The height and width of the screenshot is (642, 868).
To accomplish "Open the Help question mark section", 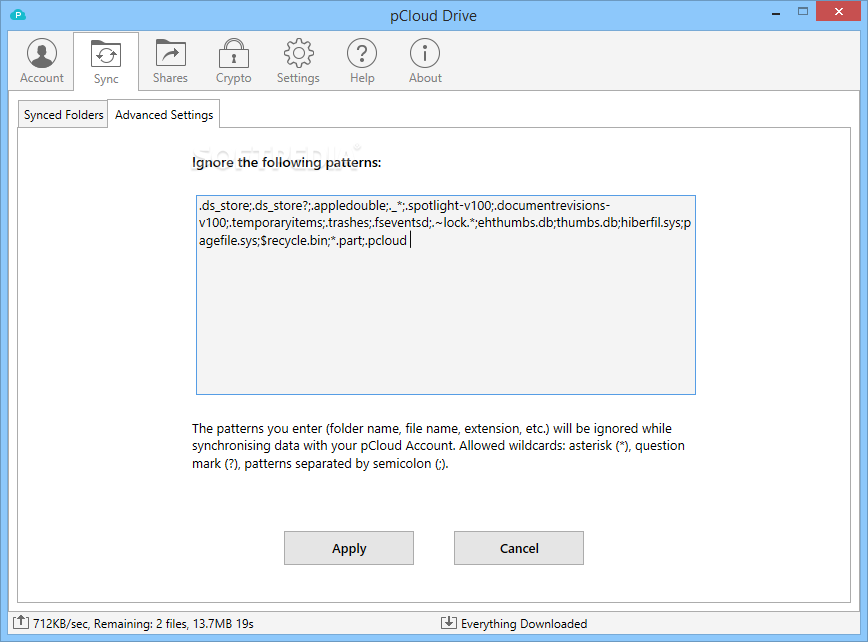I will (362, 61).
